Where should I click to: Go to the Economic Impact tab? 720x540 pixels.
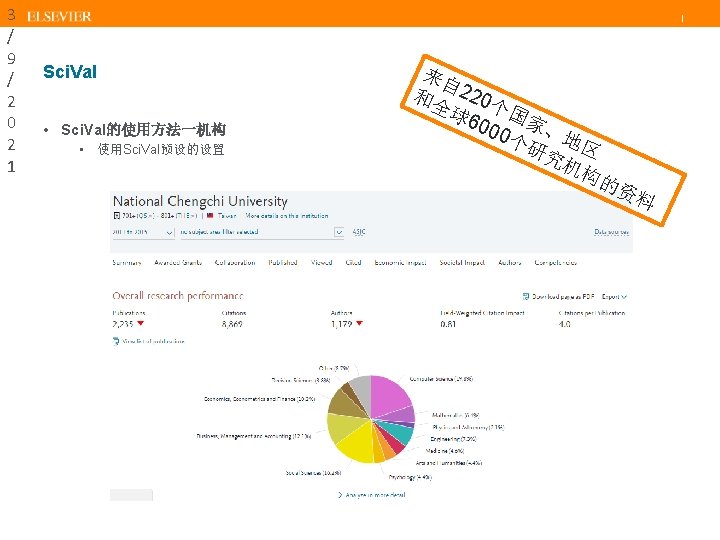400,263
